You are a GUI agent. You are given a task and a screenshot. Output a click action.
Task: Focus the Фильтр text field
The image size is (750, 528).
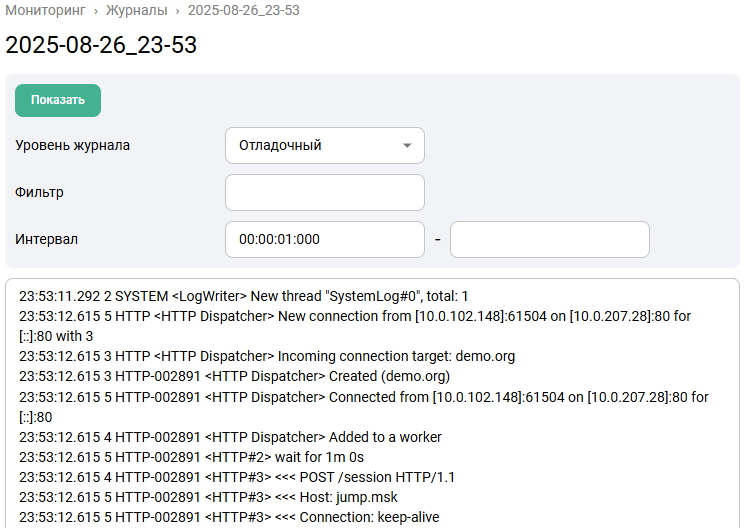[324, 192]
